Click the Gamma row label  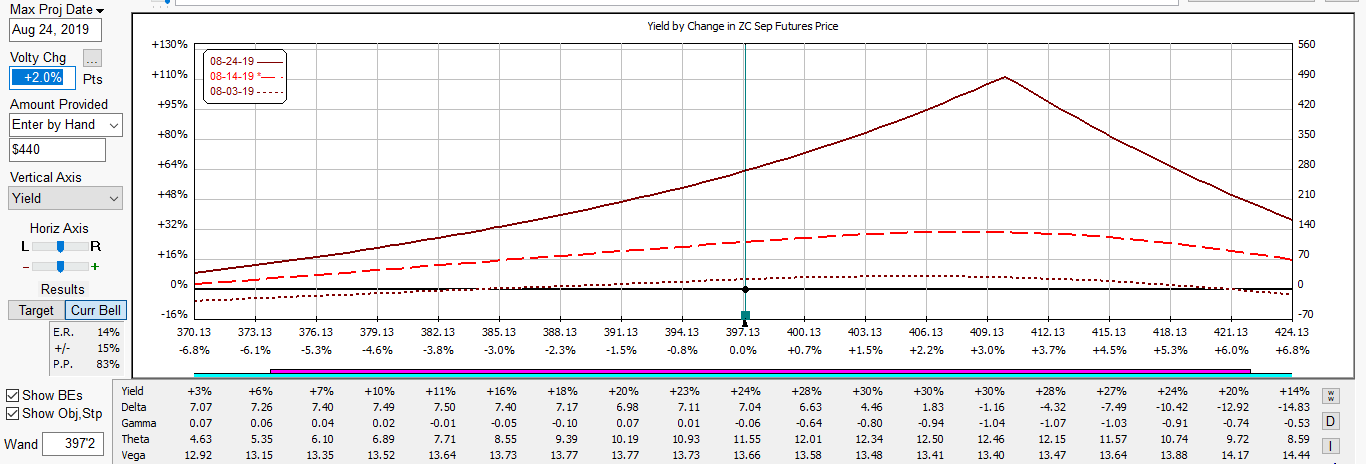[138, 423]
